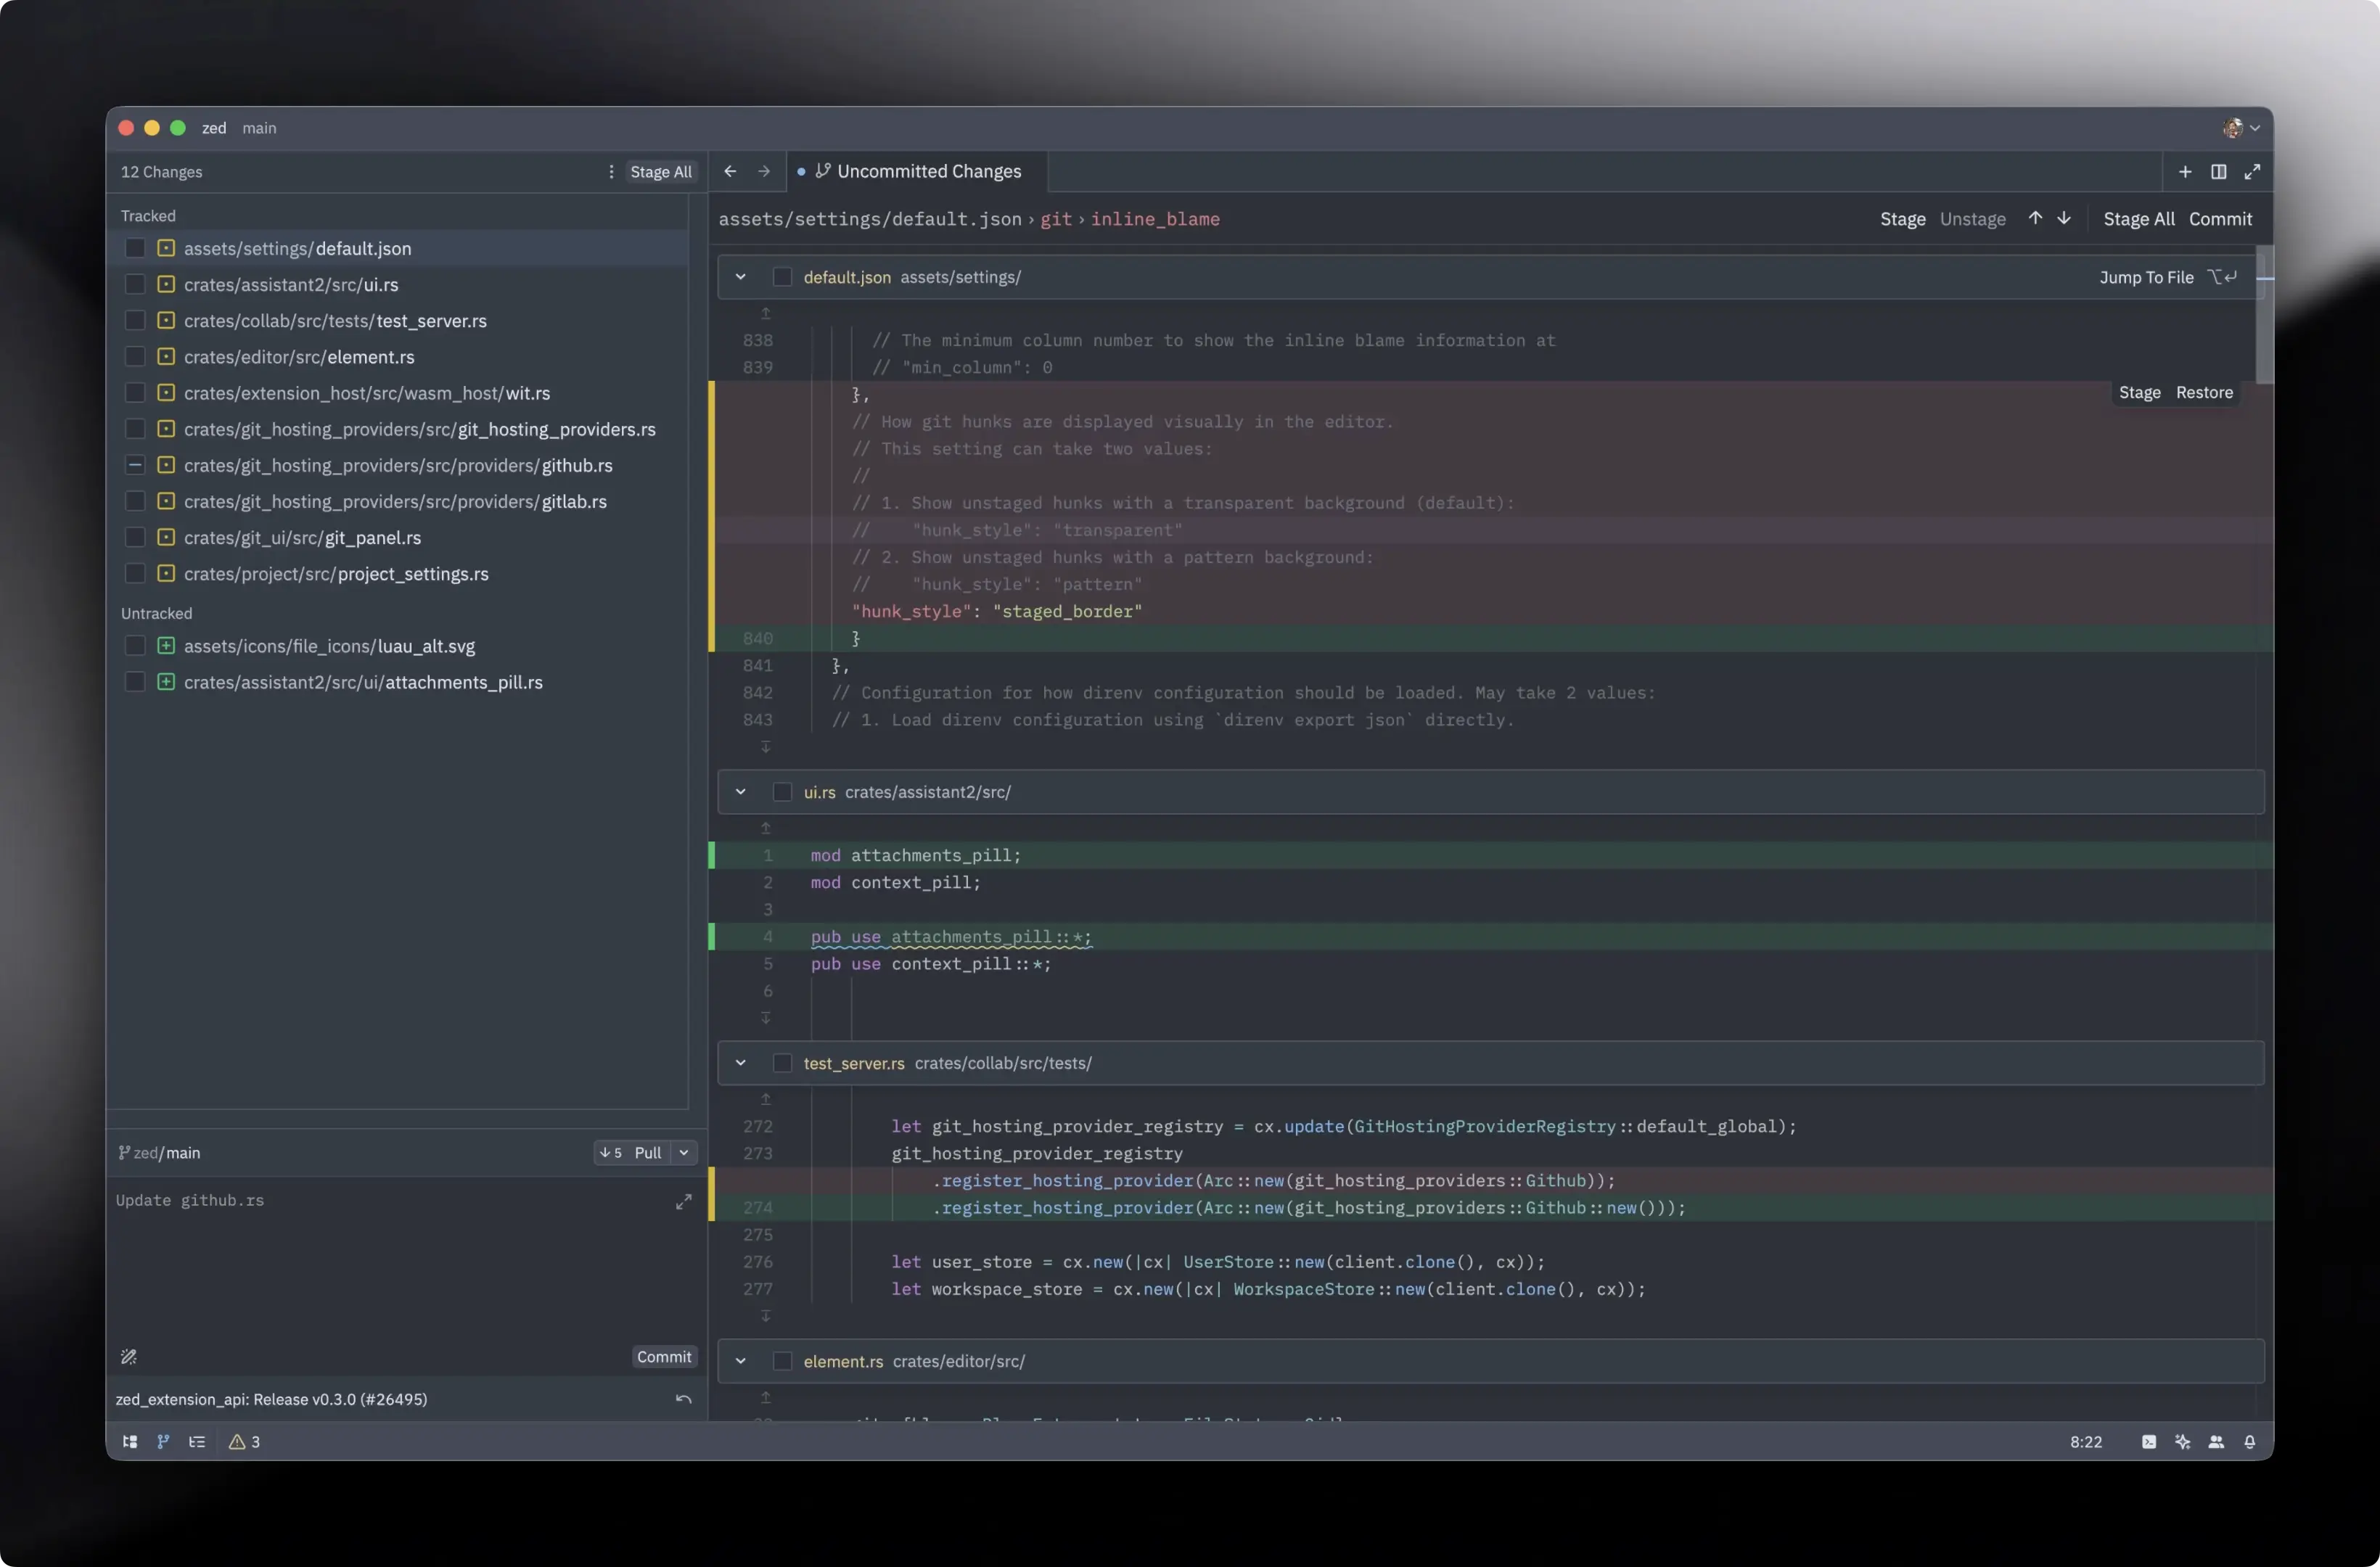Click the split pane icon in tab bar
Screen dimensions: 2380x1567
click(x=2218, y=172)
